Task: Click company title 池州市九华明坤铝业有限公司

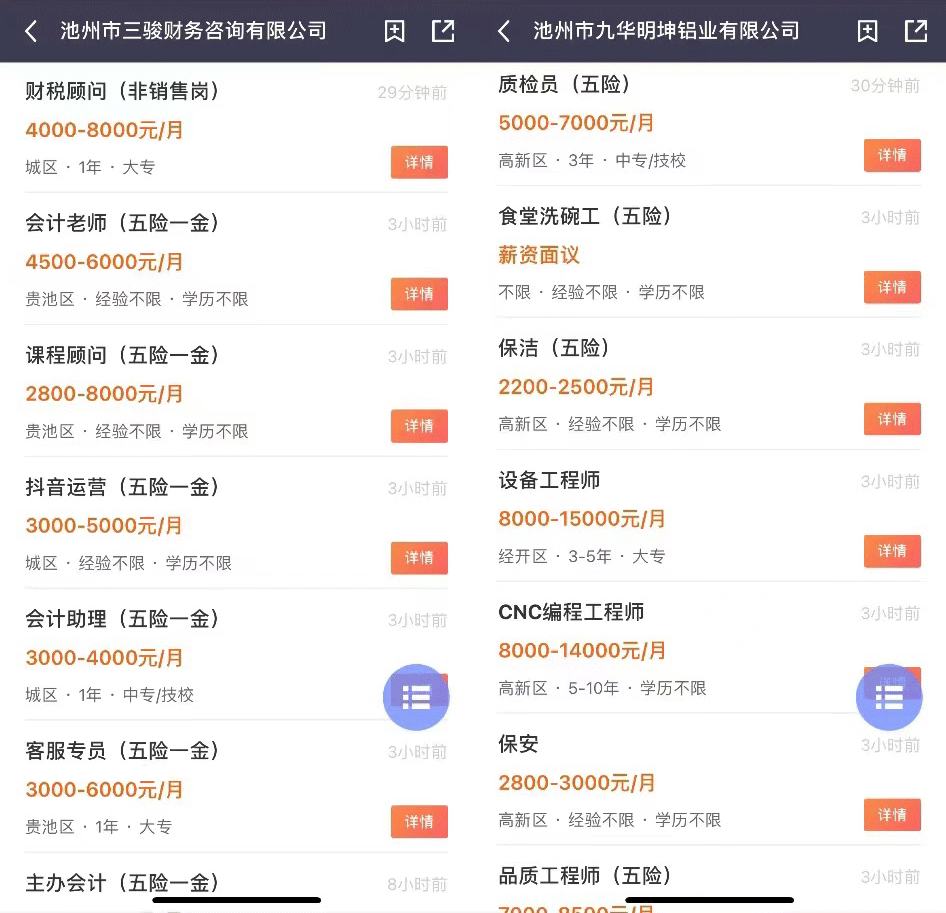Action: [667, 31]
